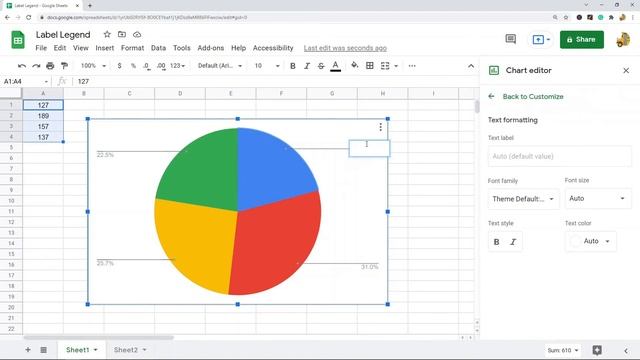This screenshot has height=360, width=640.
Task: Select the Paint format tool
Action: tap(64, 66)
